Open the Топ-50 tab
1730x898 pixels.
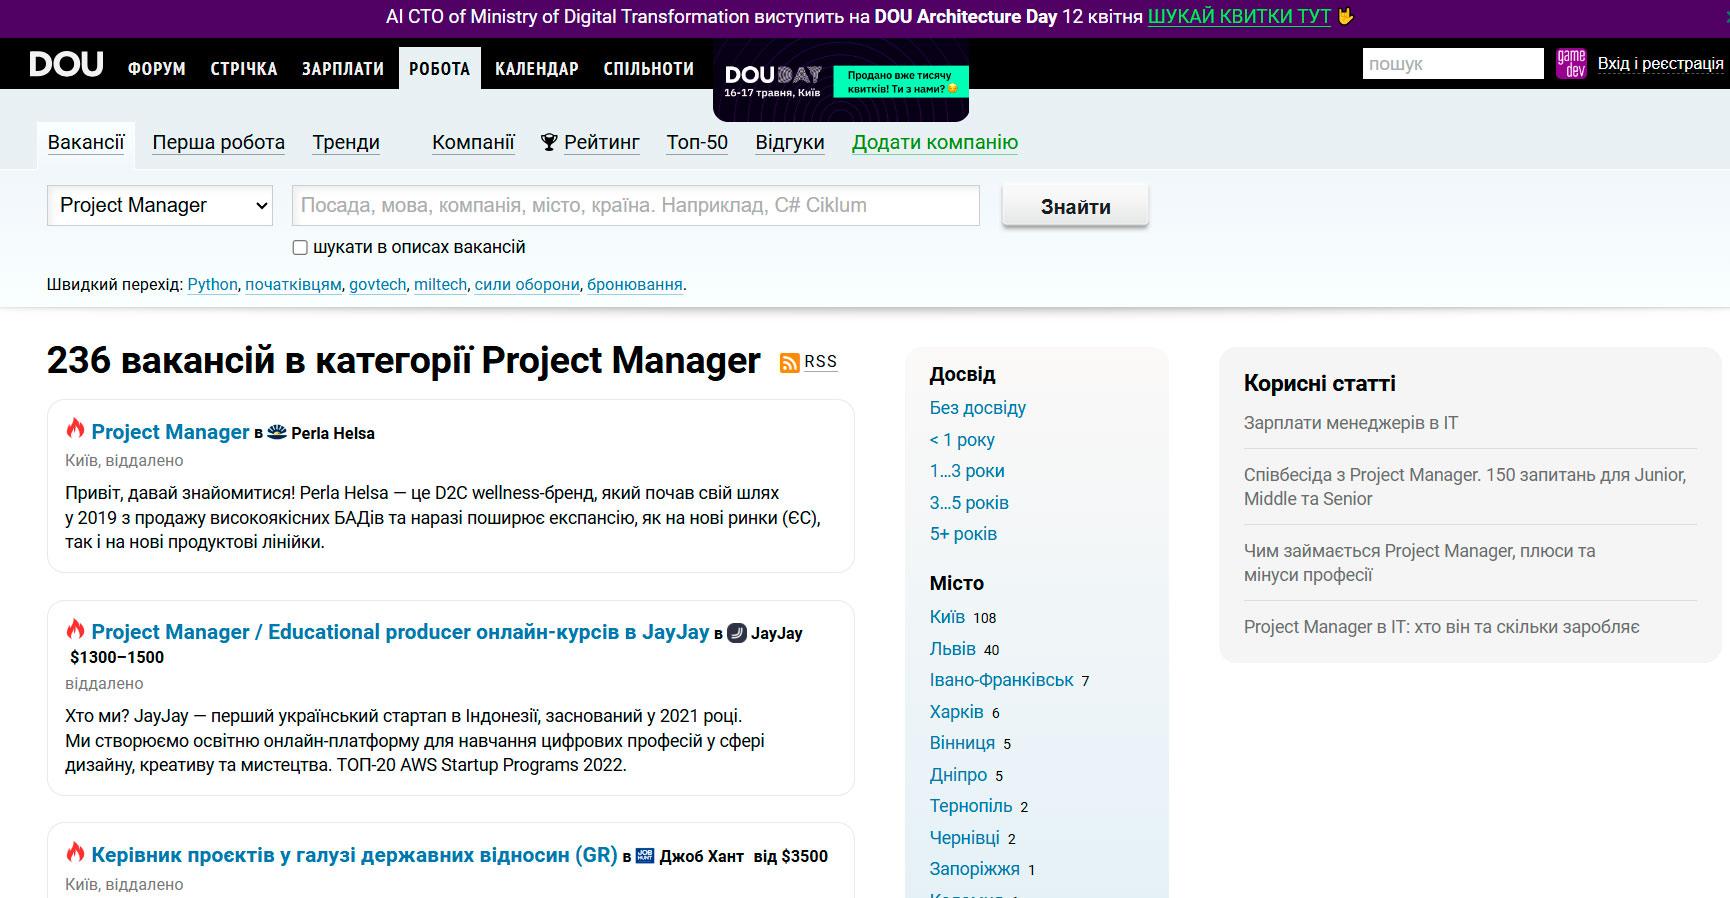coord(697,143)
